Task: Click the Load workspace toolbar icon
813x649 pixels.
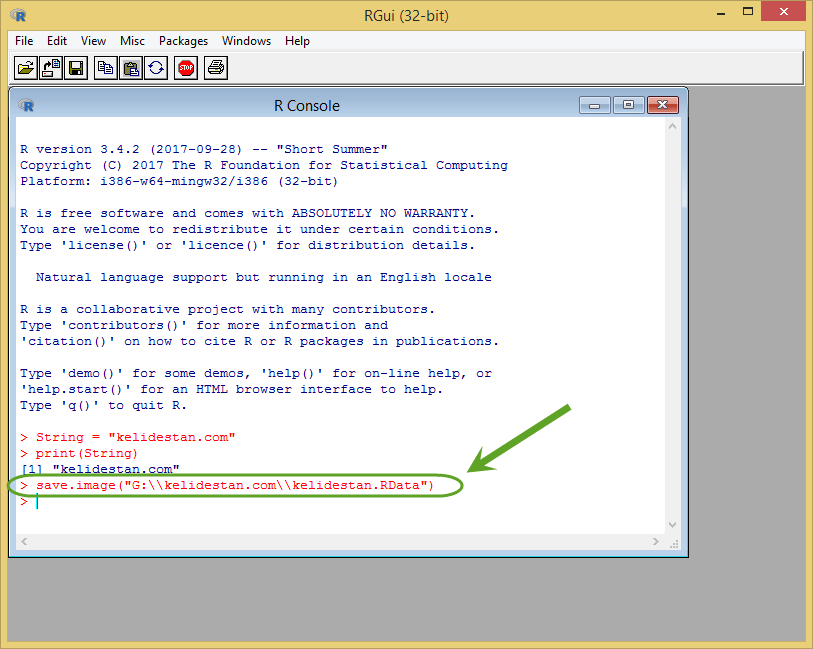Action: pyautogui.click(x=51, y=68)
